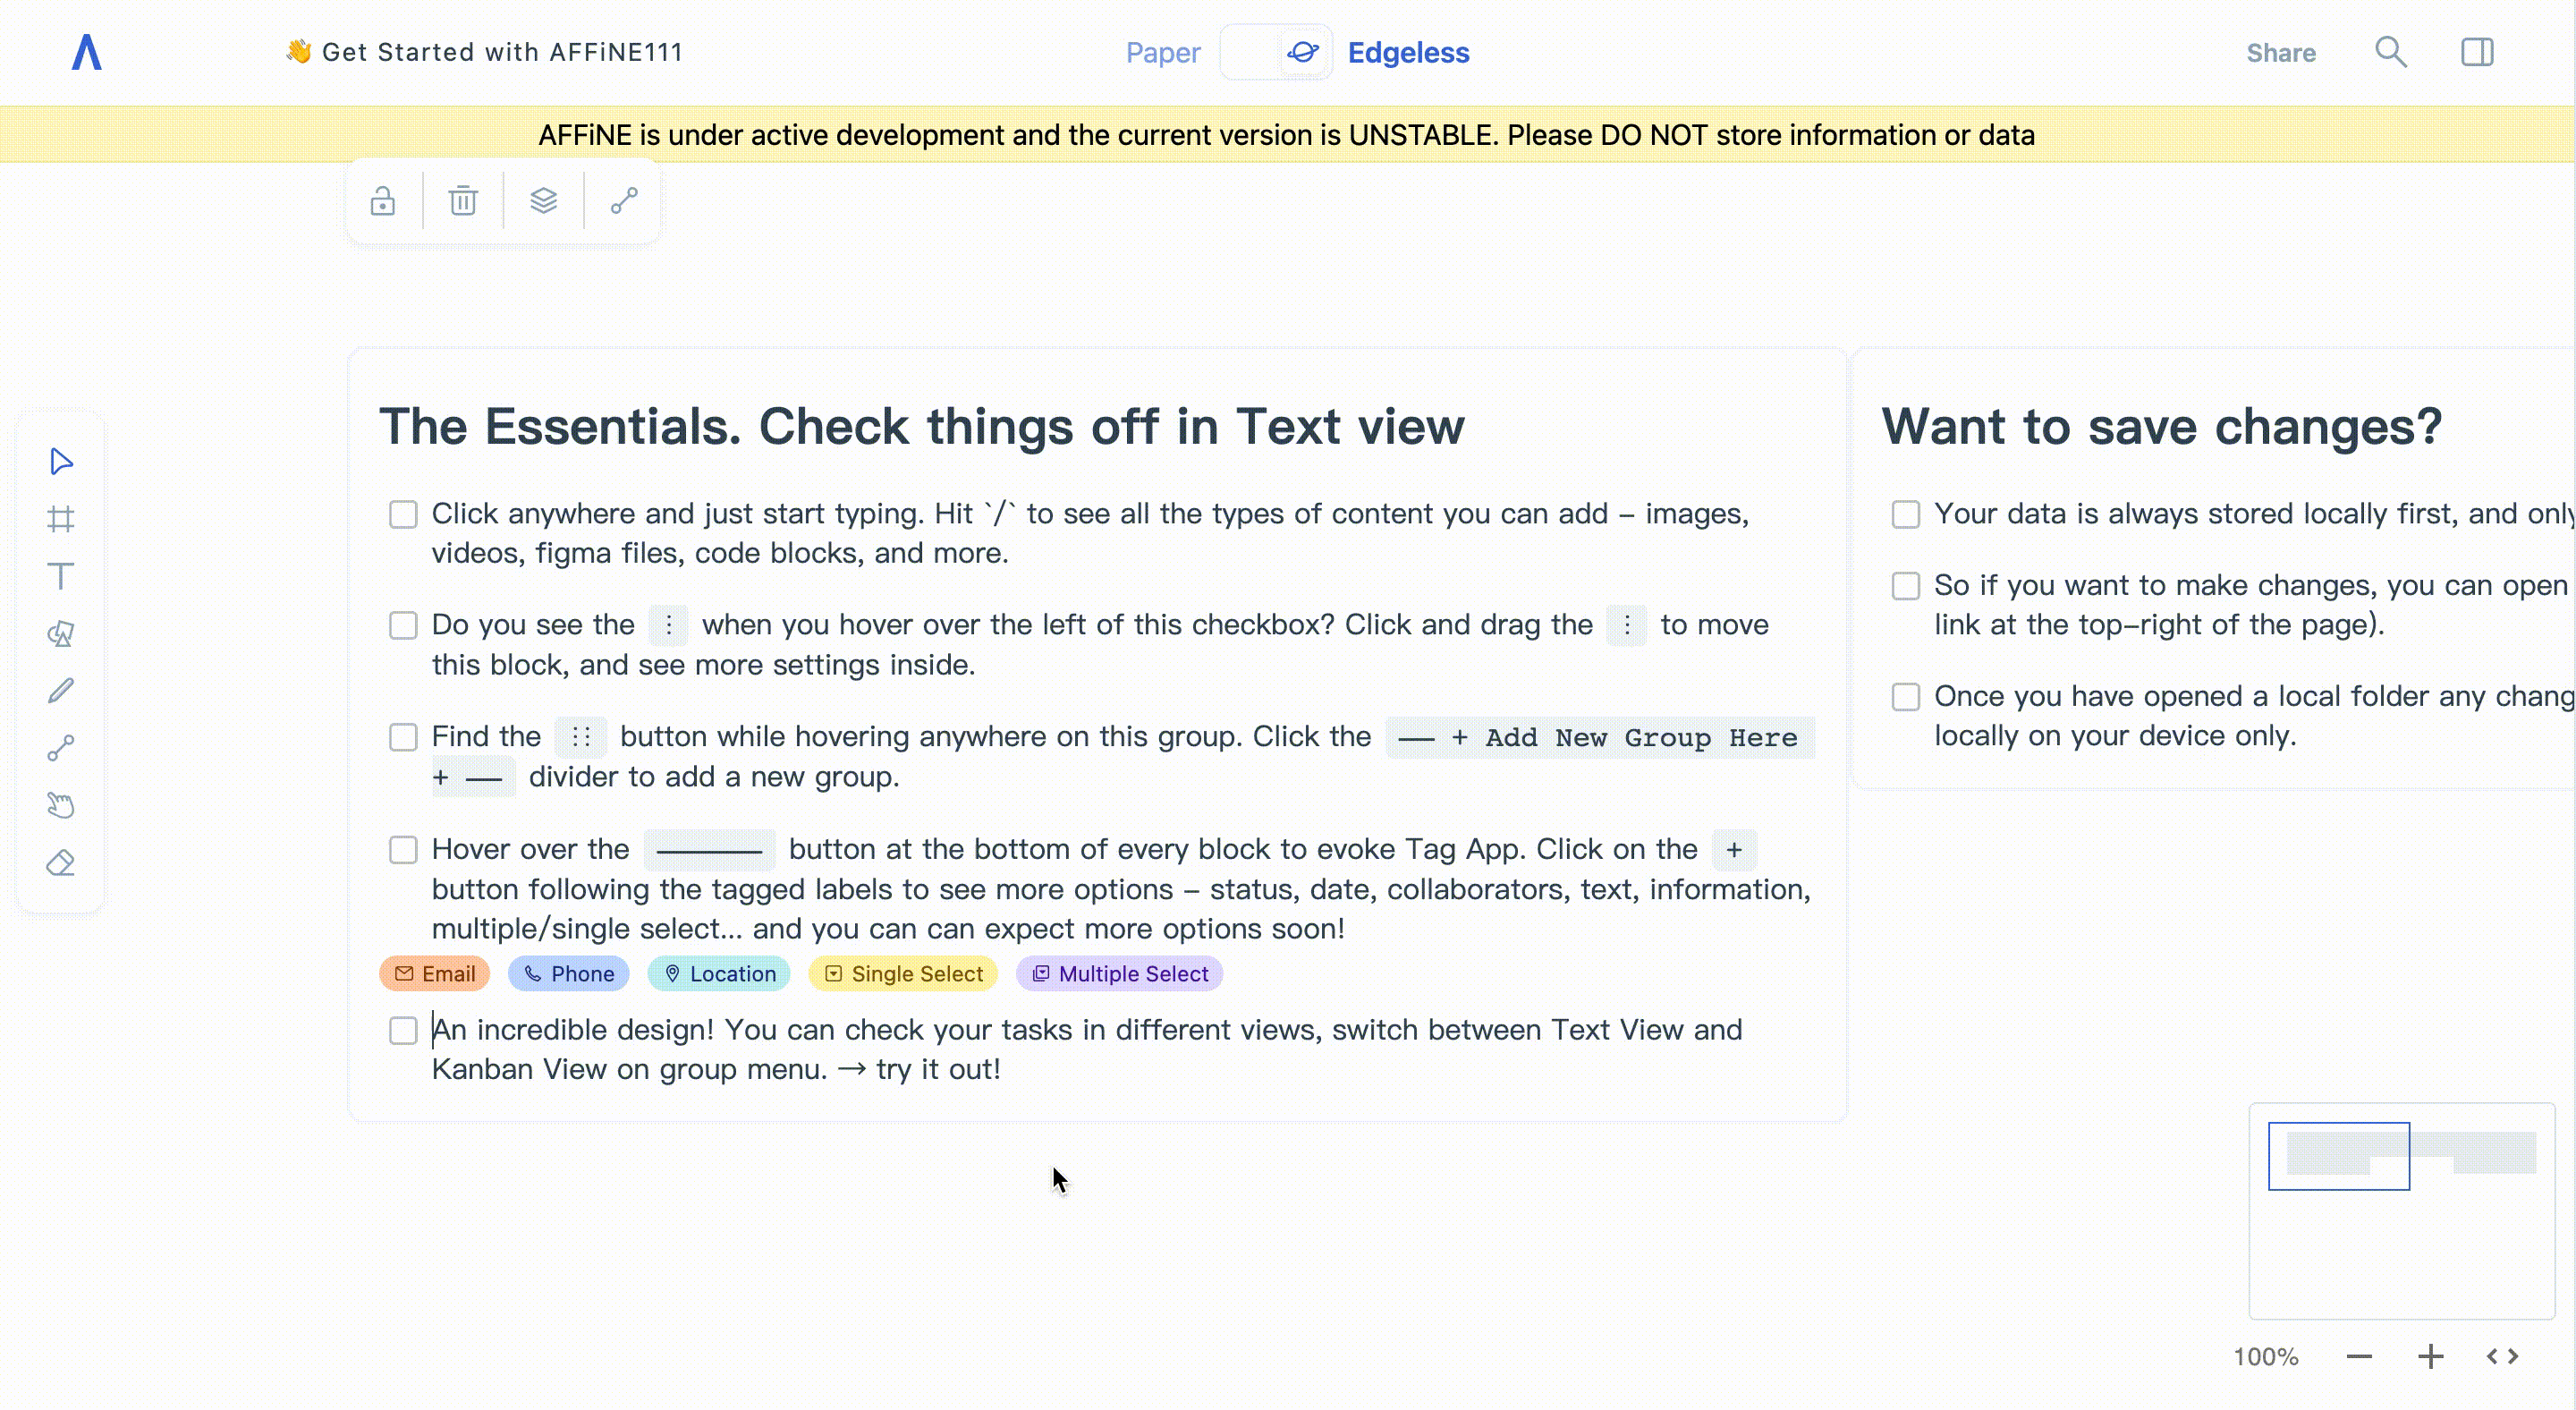
Task: Click the inline line button after 'Hover over the'
Action: point(709,850)
